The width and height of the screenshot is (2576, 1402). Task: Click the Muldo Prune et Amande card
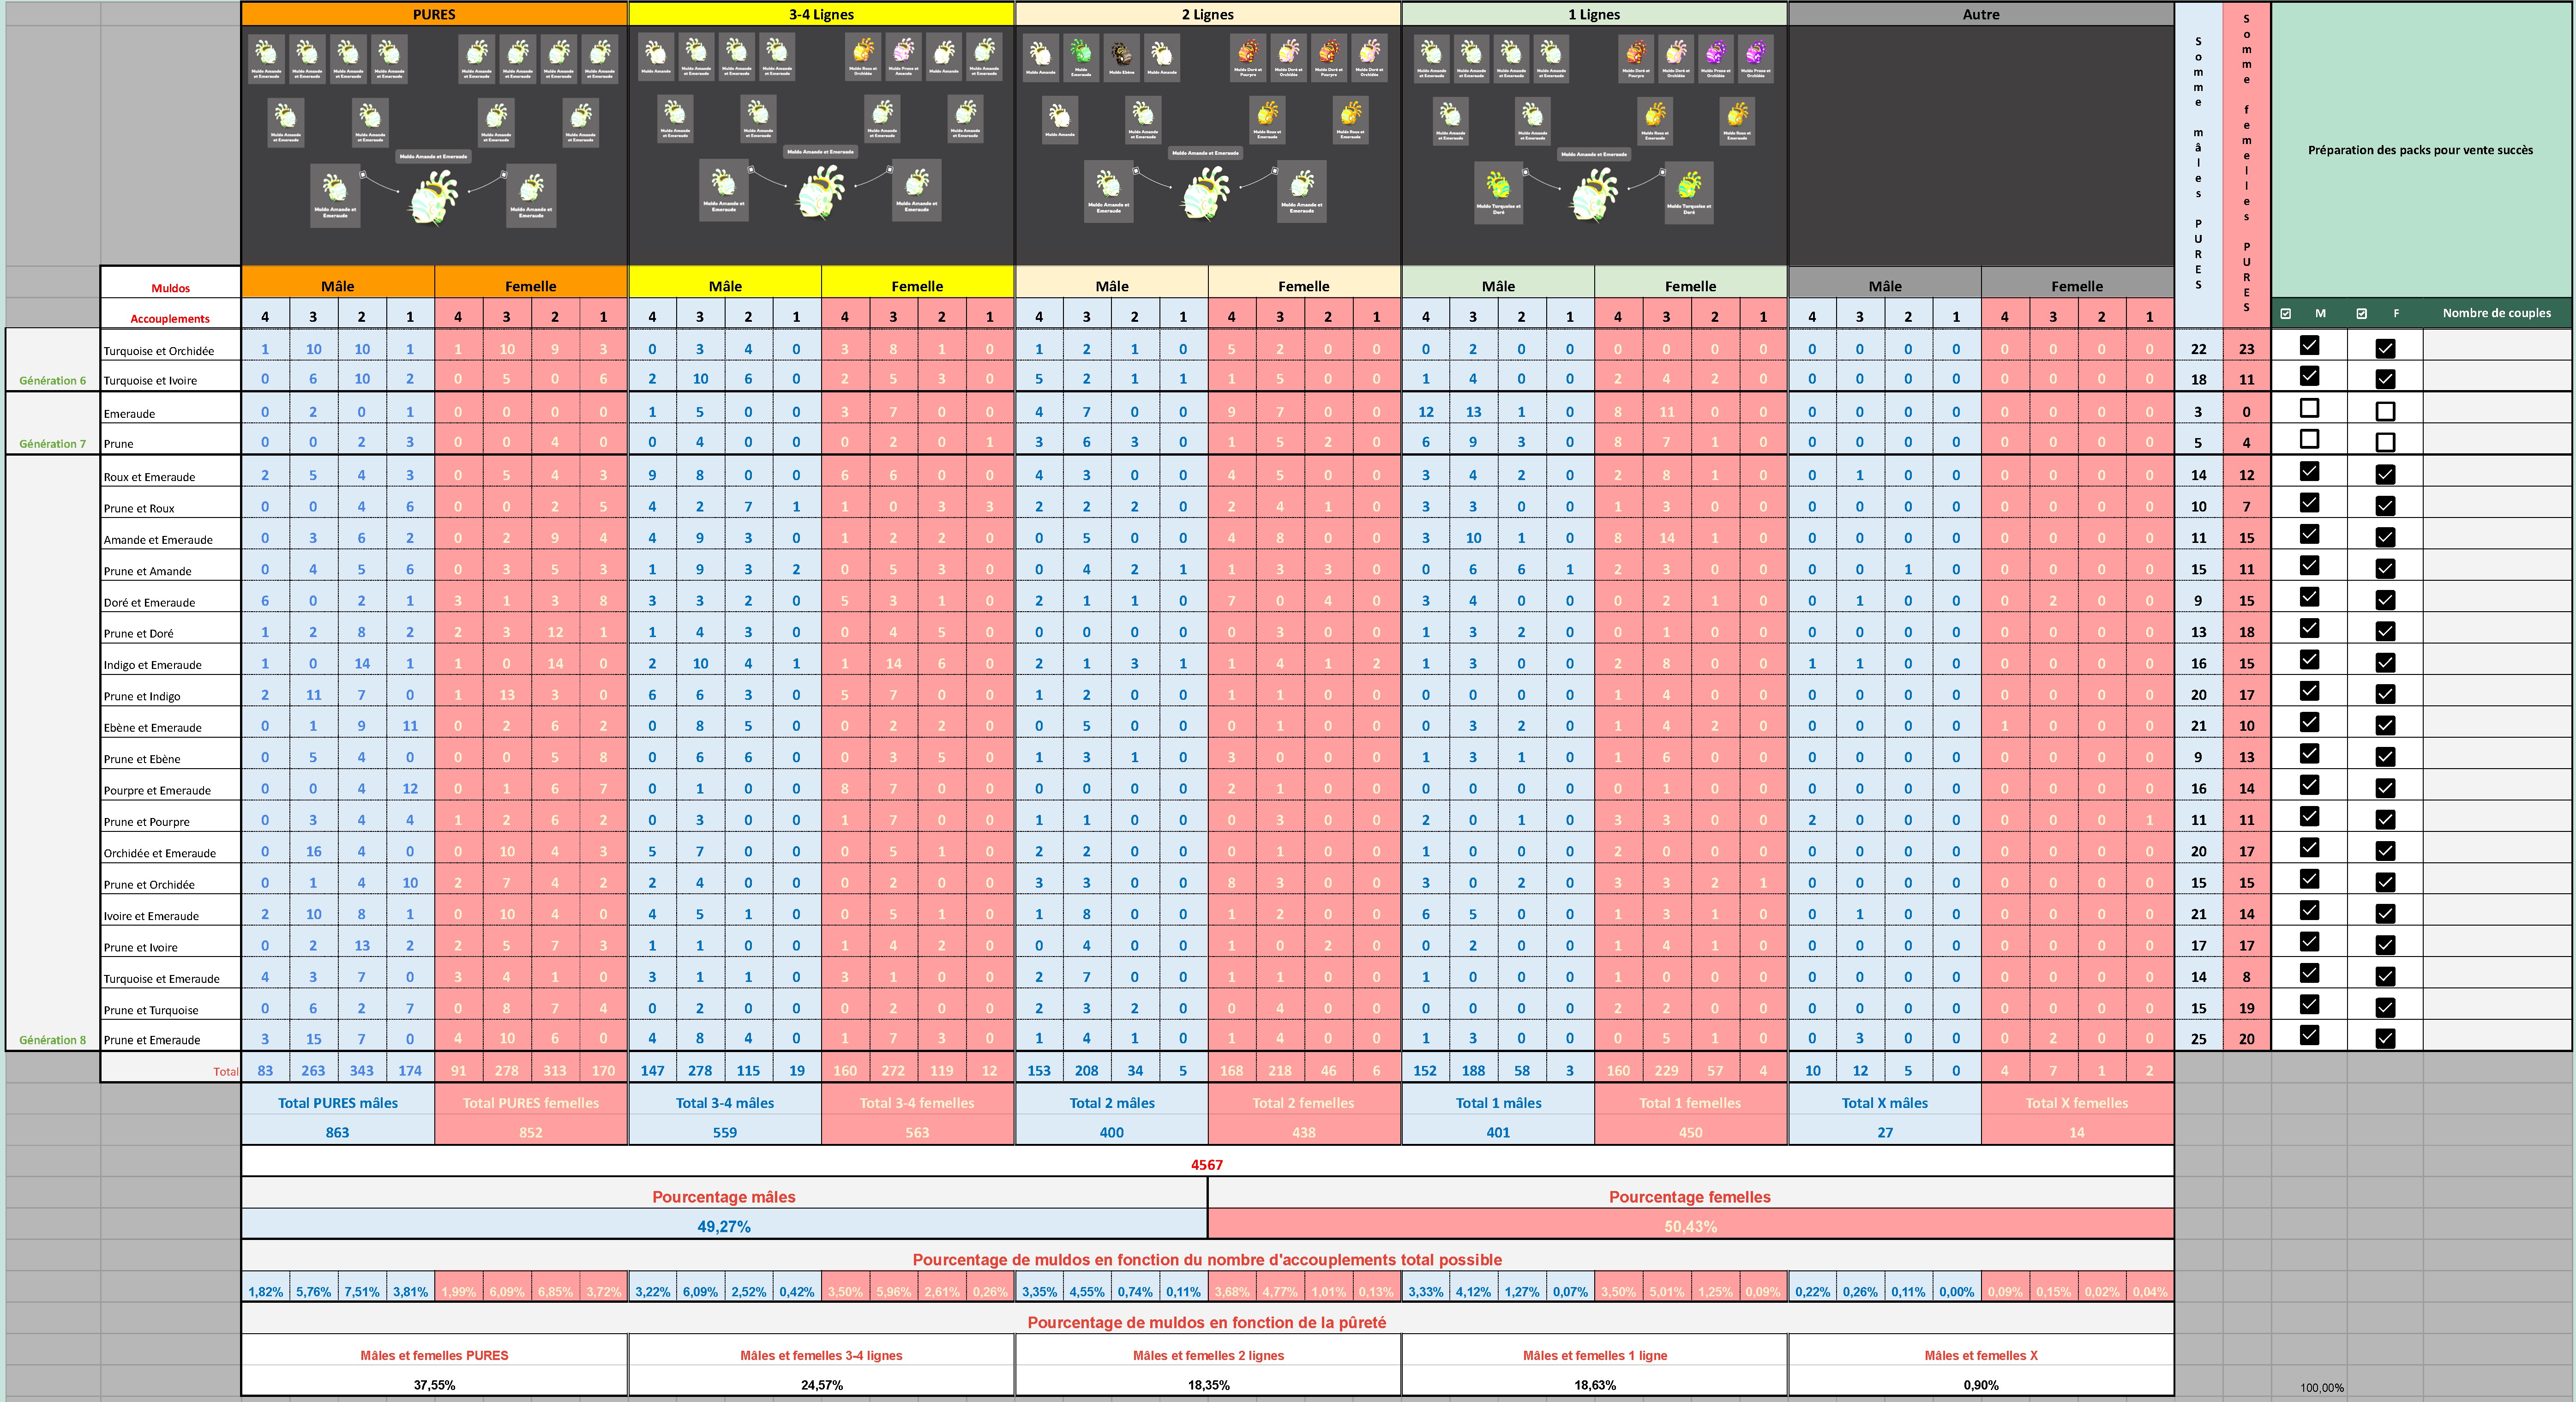904,57
